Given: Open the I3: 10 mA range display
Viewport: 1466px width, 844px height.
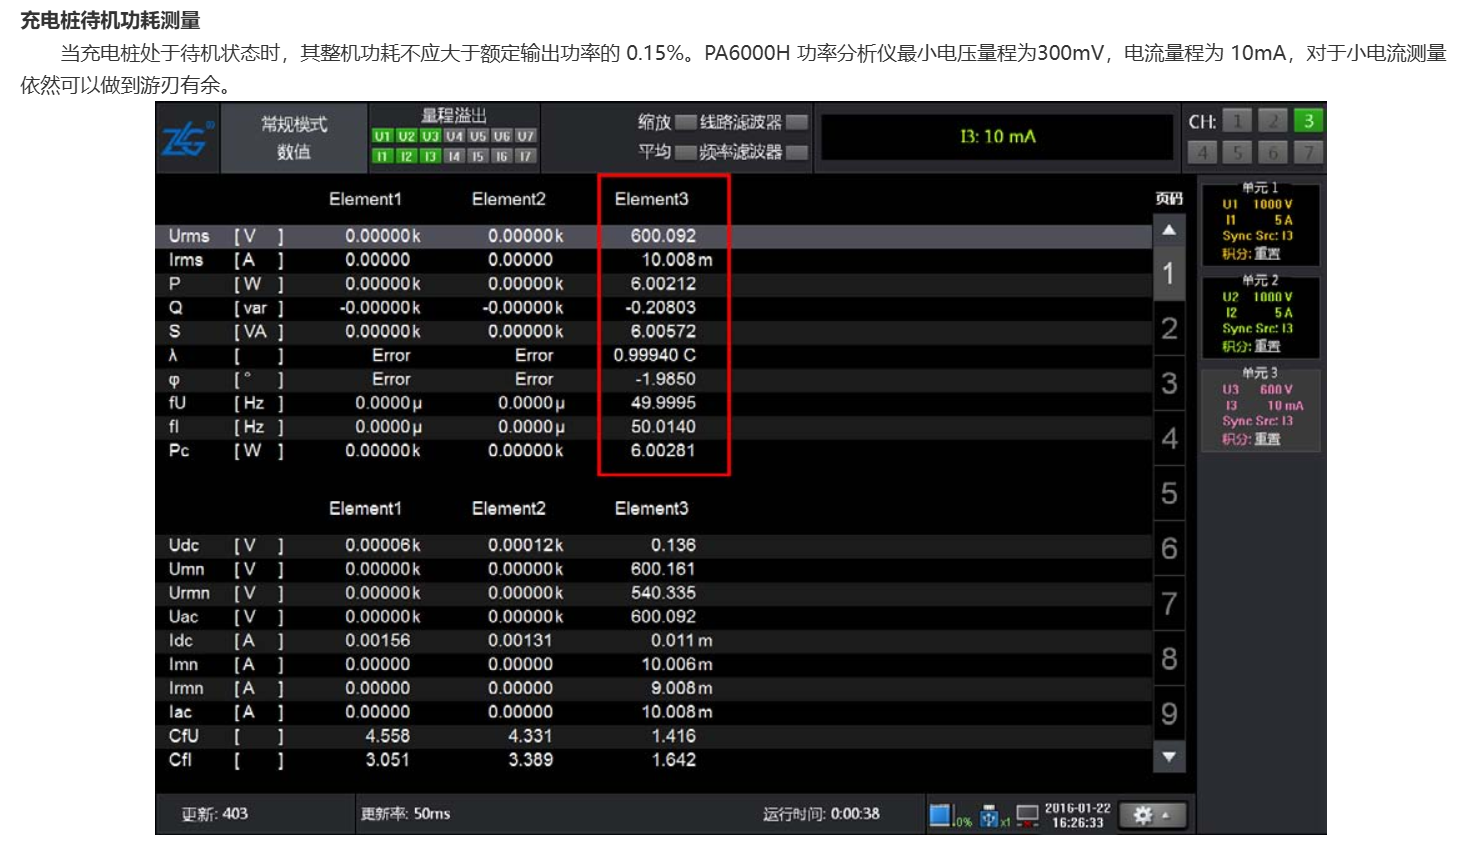Looking at the screenshot, I should click(x=997, y=137).
